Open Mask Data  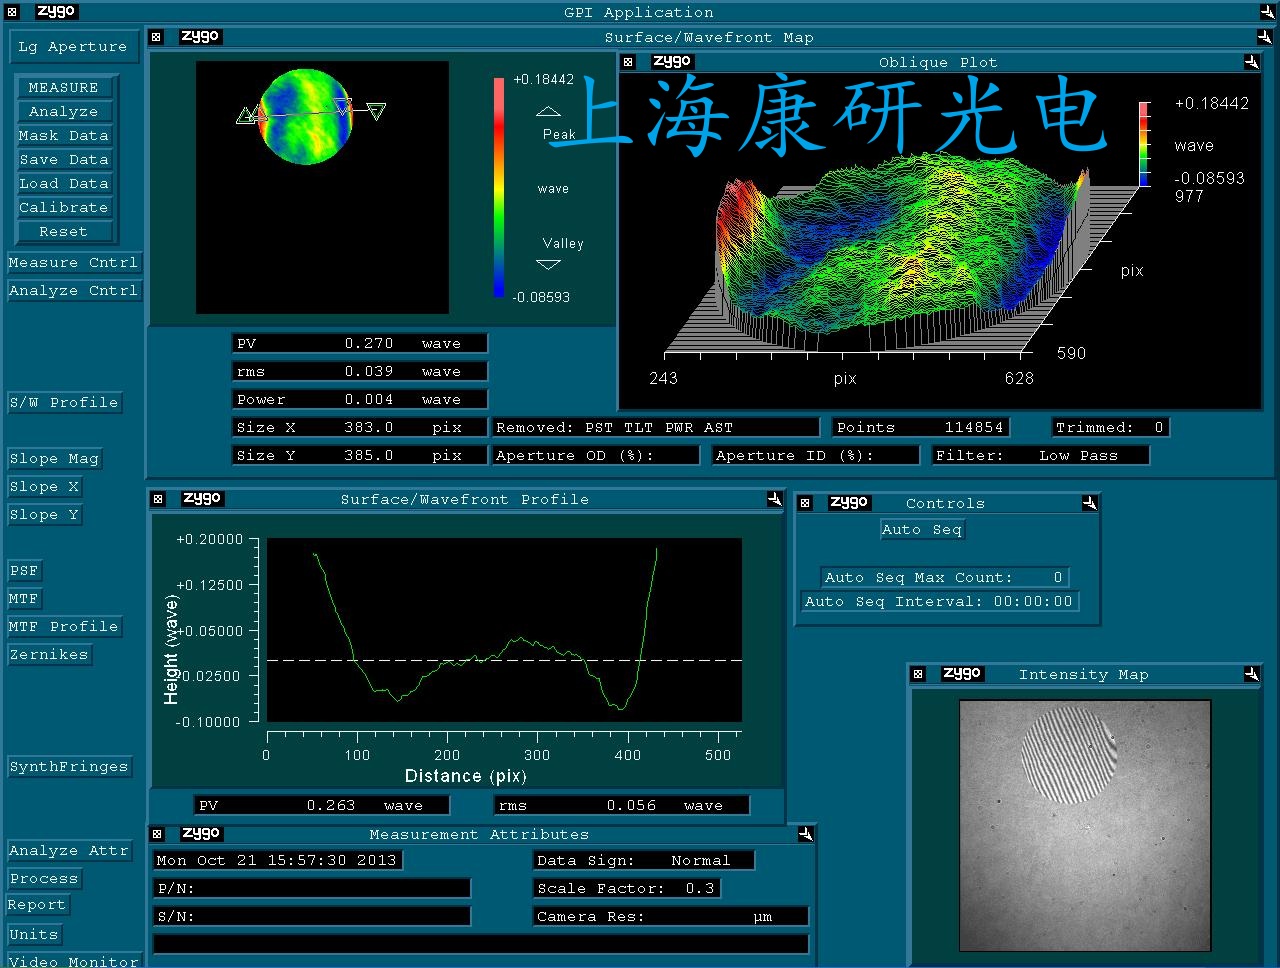[64, 135]
